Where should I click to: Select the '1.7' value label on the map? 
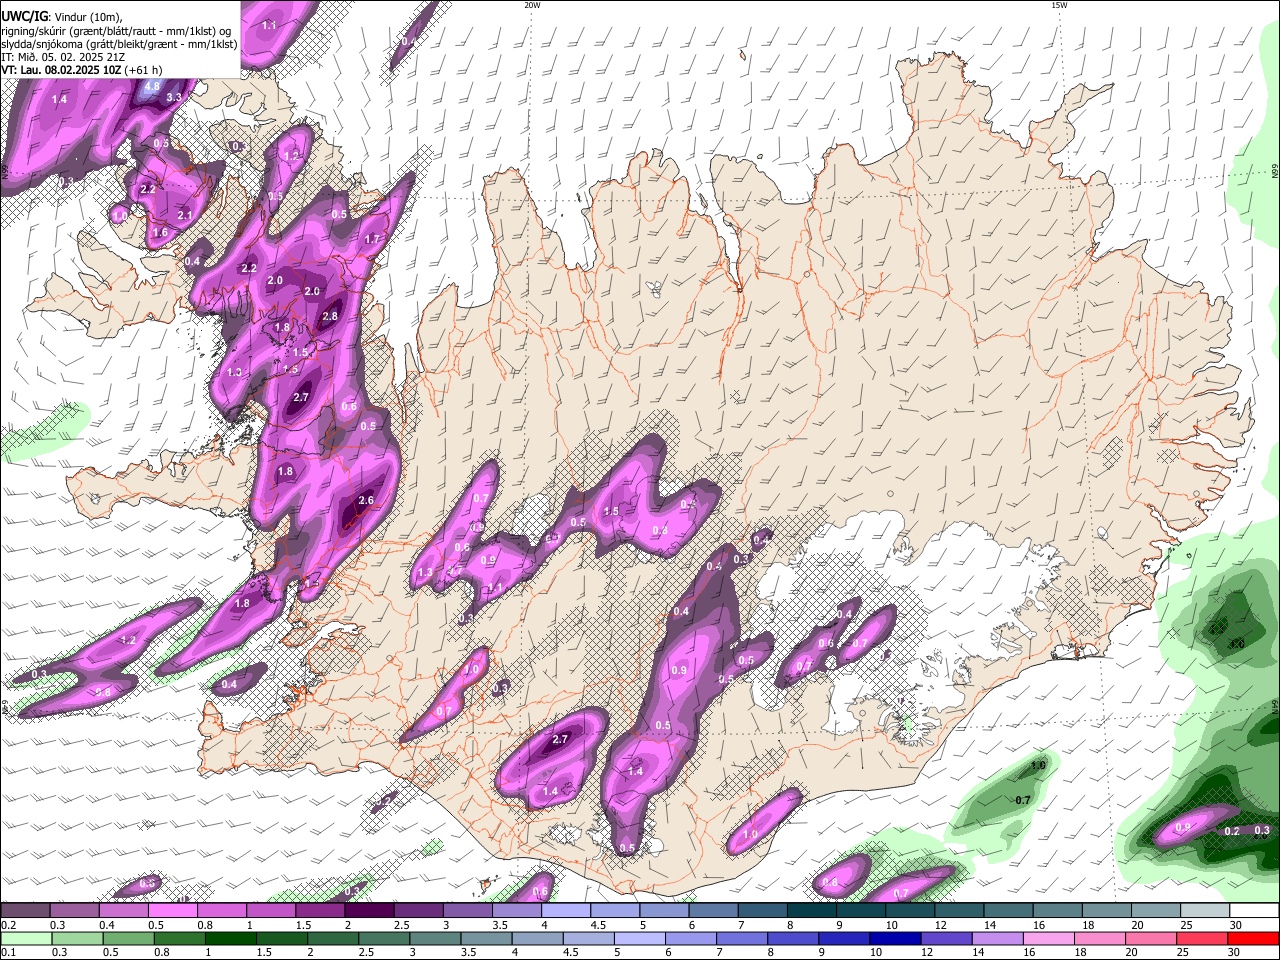click(373, 240)
